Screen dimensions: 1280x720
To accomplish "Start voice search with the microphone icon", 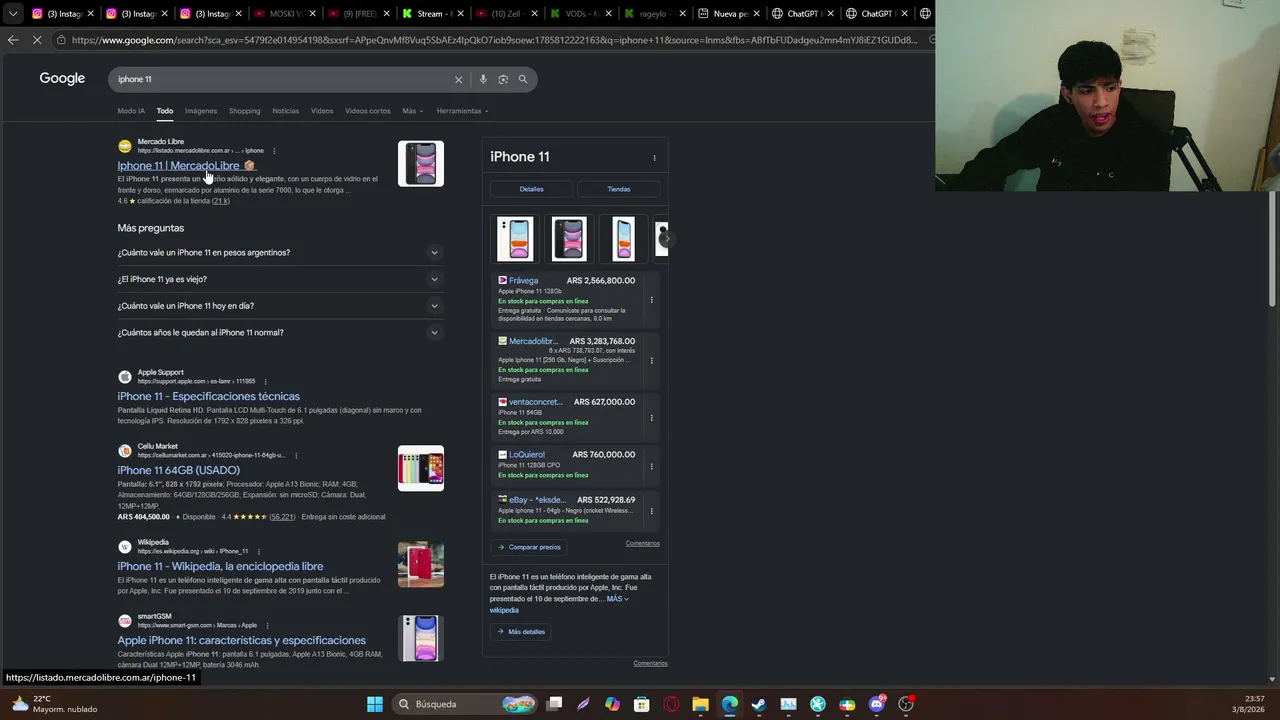I will click(483, 79).
